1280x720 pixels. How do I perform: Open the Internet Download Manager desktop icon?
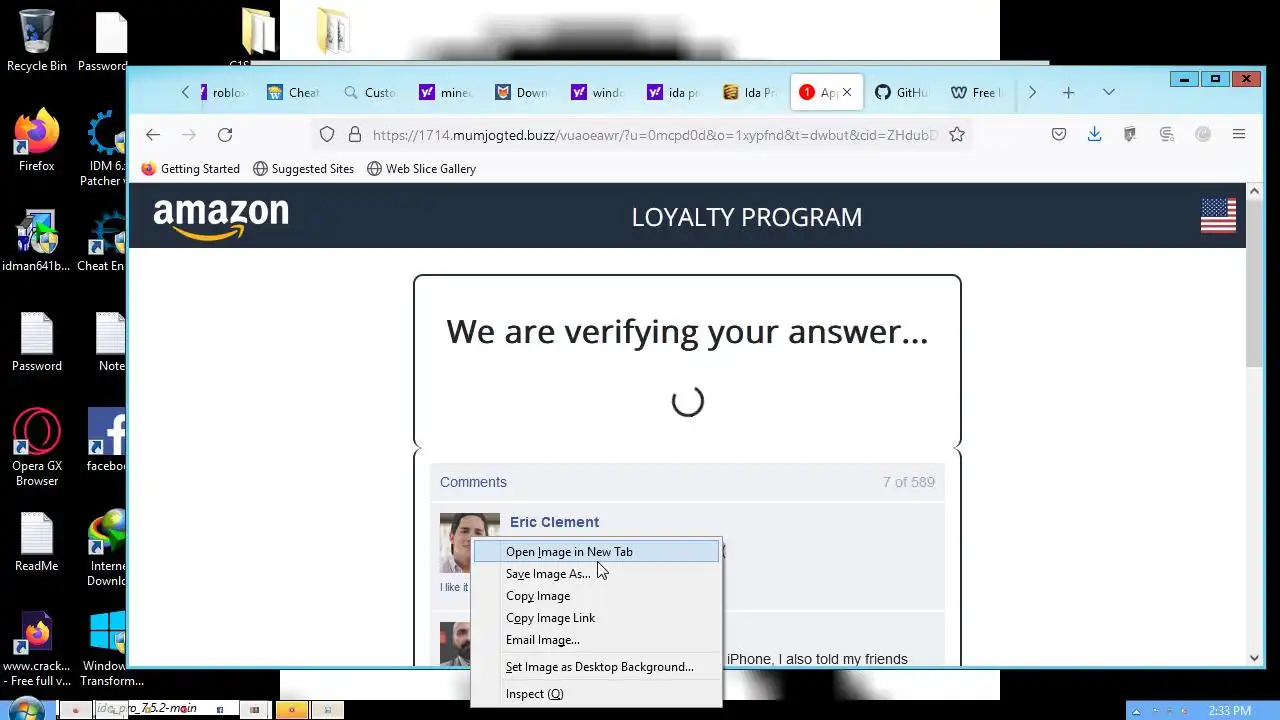pyautogui.click(x=106, y=548)
